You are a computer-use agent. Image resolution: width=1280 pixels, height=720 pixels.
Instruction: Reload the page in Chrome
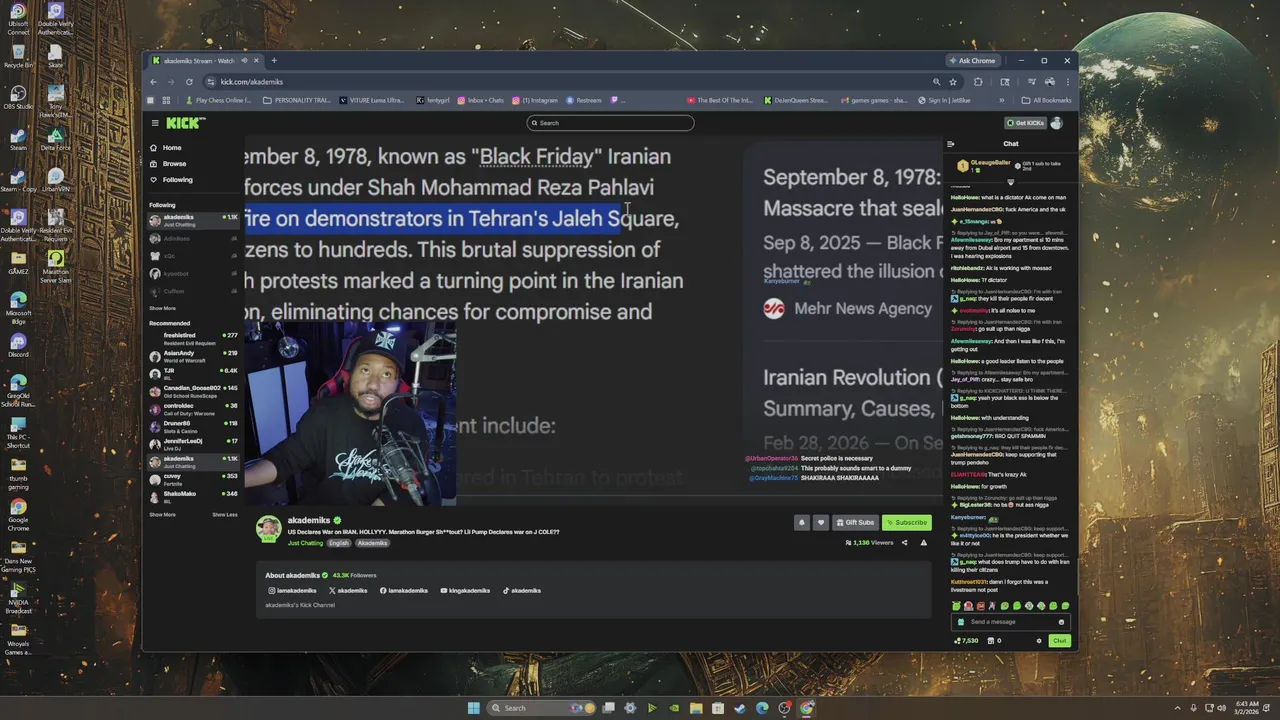tap(189, 82)
